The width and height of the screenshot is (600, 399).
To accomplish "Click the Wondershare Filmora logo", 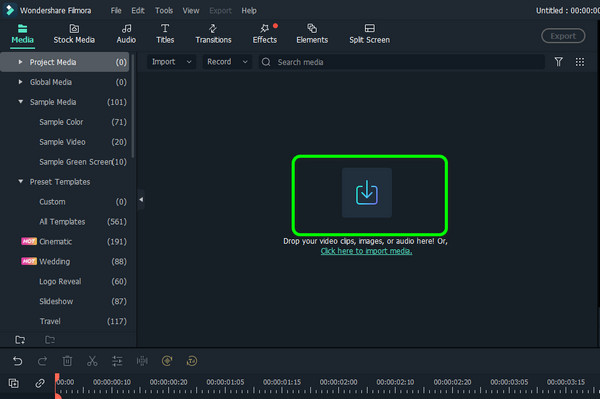I will [10, 10].
